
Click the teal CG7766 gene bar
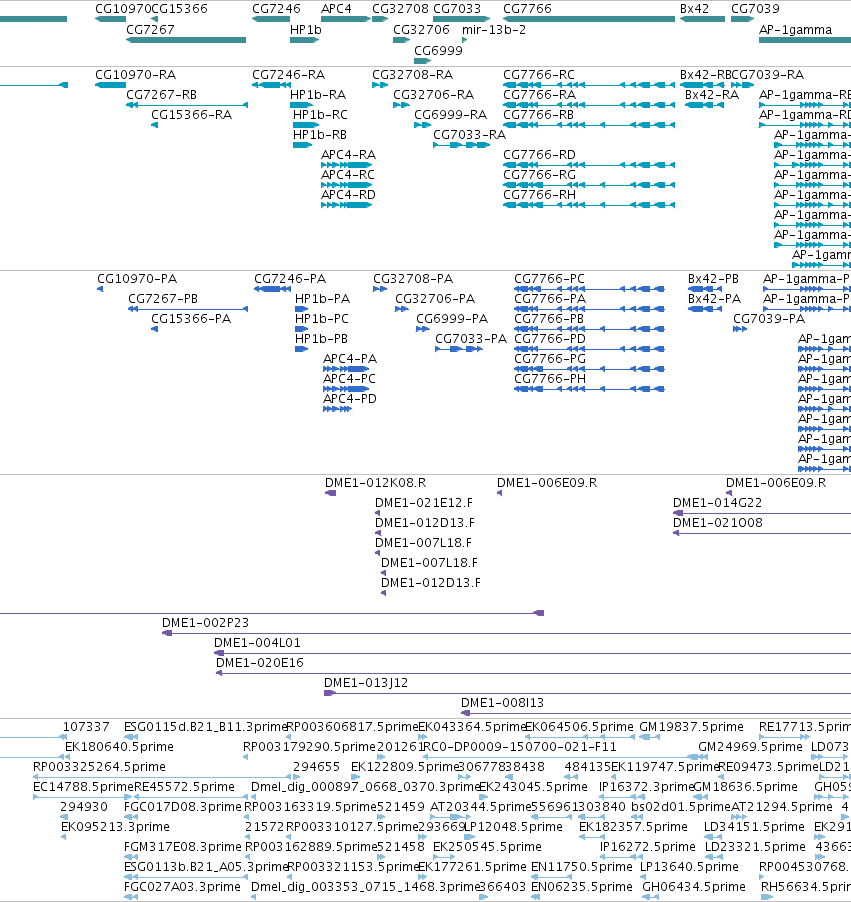coord(589,19)
